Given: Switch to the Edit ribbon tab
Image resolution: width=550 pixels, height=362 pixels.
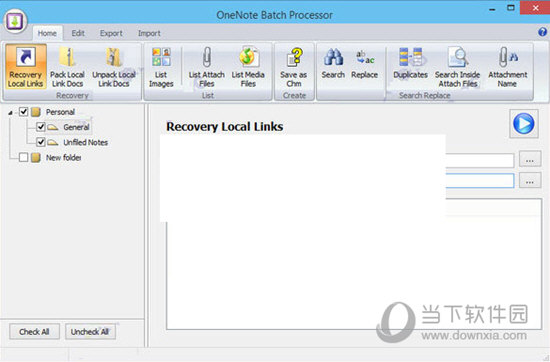Looking at the screenshot, I should 78,33.
